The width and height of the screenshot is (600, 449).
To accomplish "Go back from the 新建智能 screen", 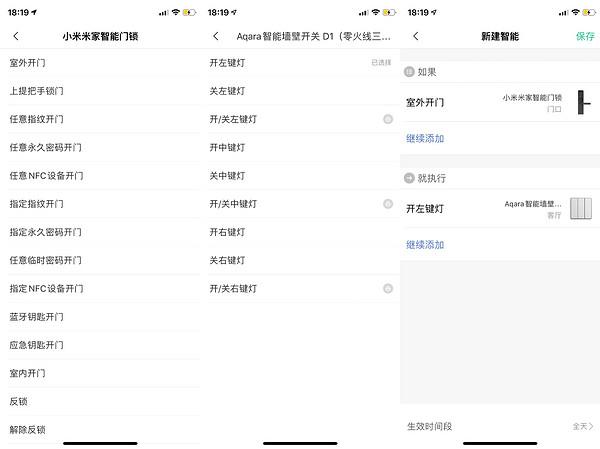I will point(416,36).
